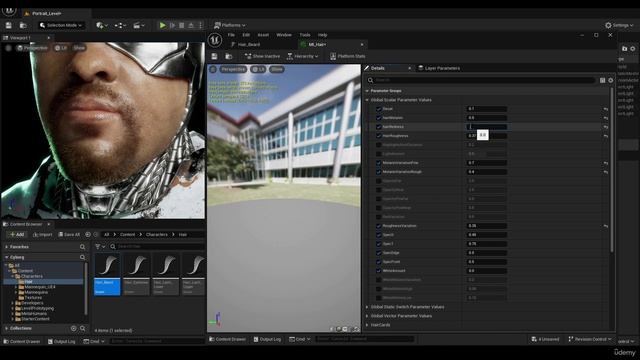Uncheck the SpecEdge parameter checkbox
The height and width of the screenshot is (360, 640).
coord(378,253)
